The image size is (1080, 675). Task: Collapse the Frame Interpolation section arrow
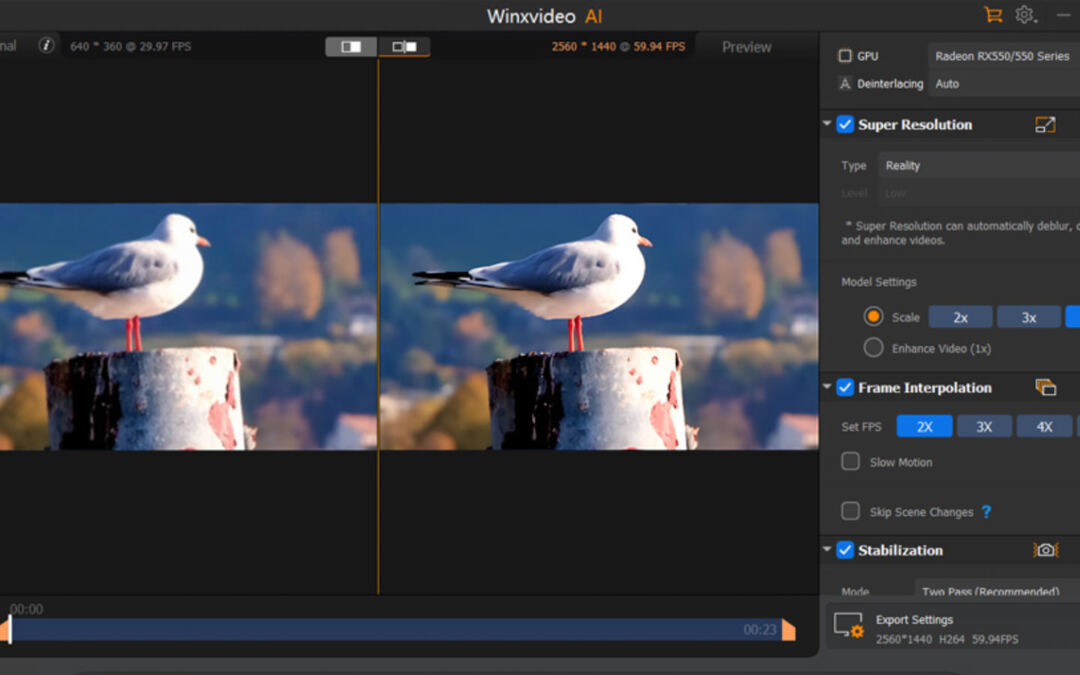click(x=827, y=388)
